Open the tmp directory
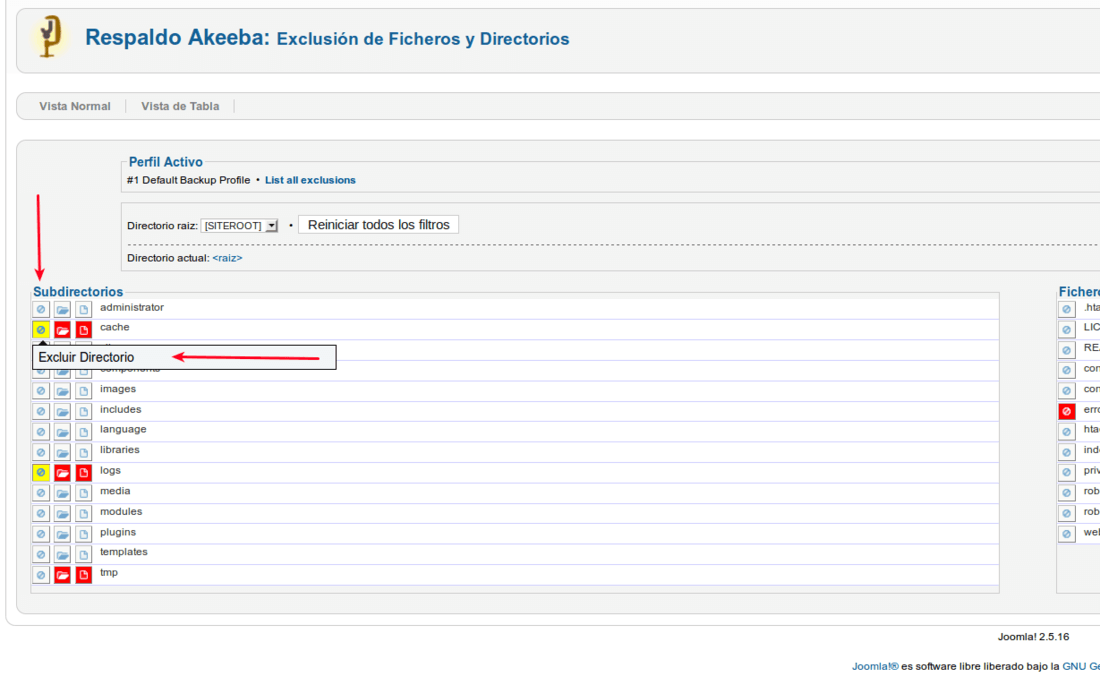Screen dimensions: 1100x685 tap(109, 573)
